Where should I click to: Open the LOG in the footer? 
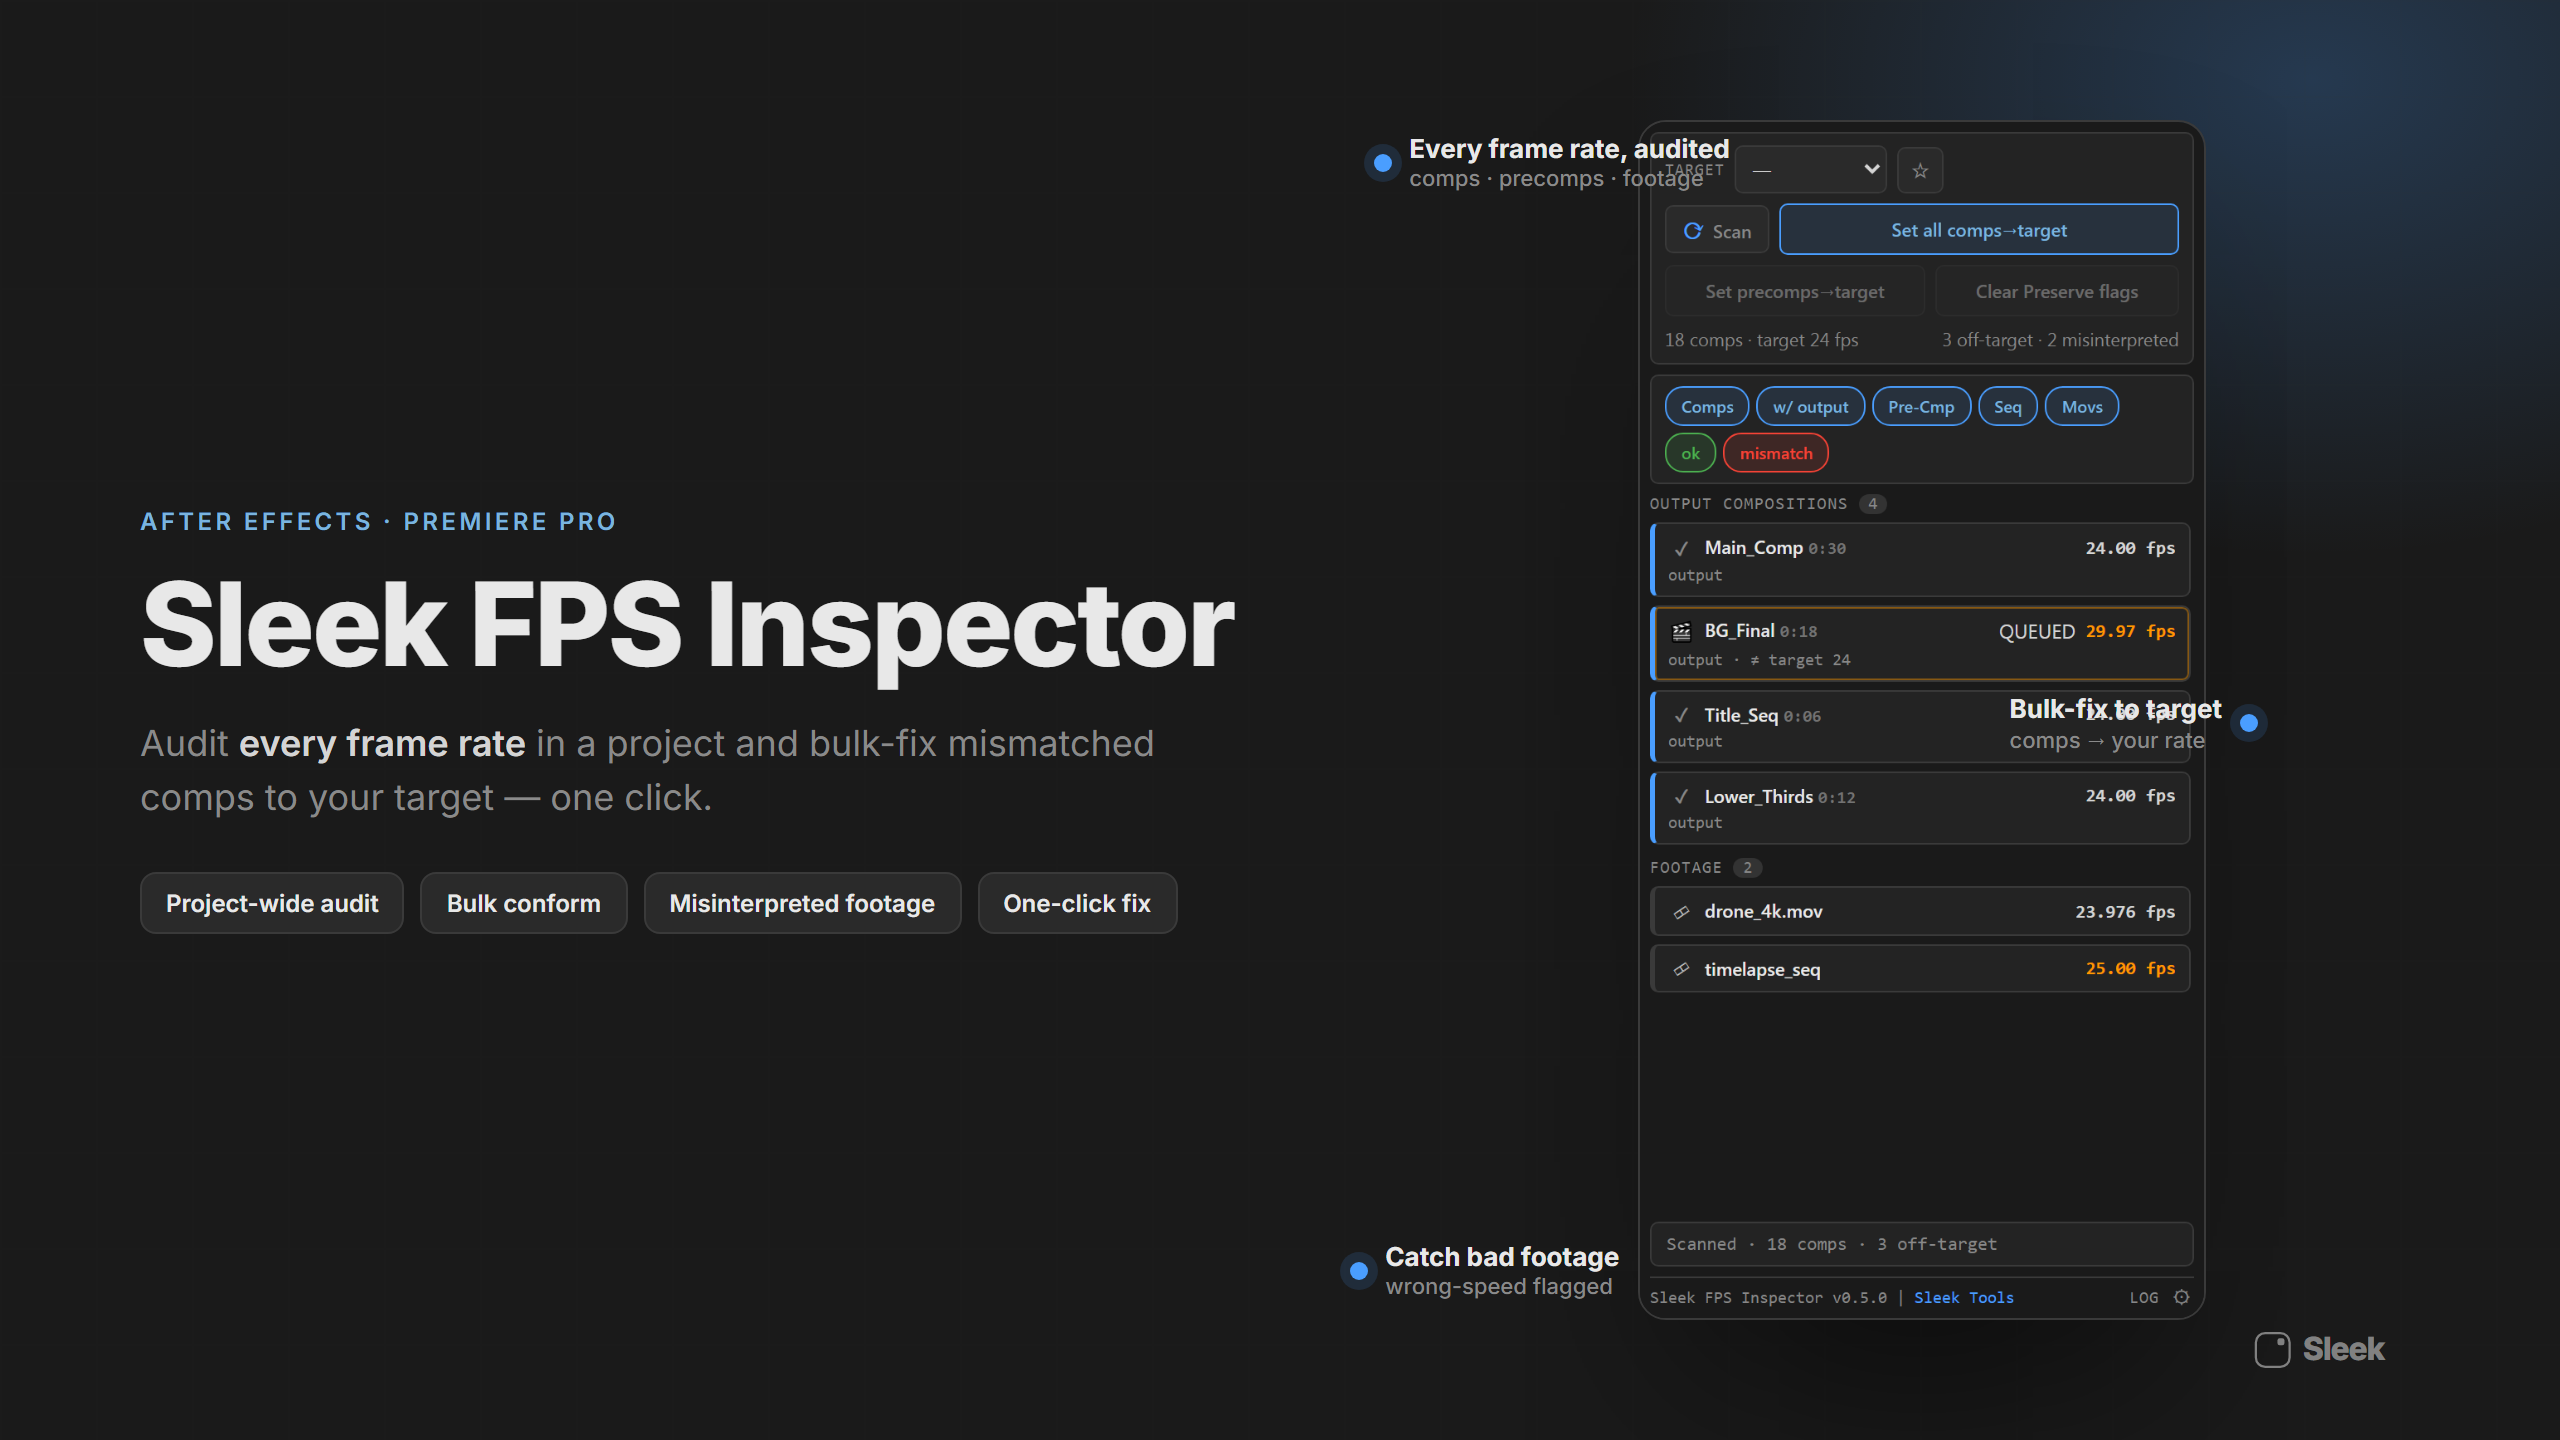point(2143,1297)
